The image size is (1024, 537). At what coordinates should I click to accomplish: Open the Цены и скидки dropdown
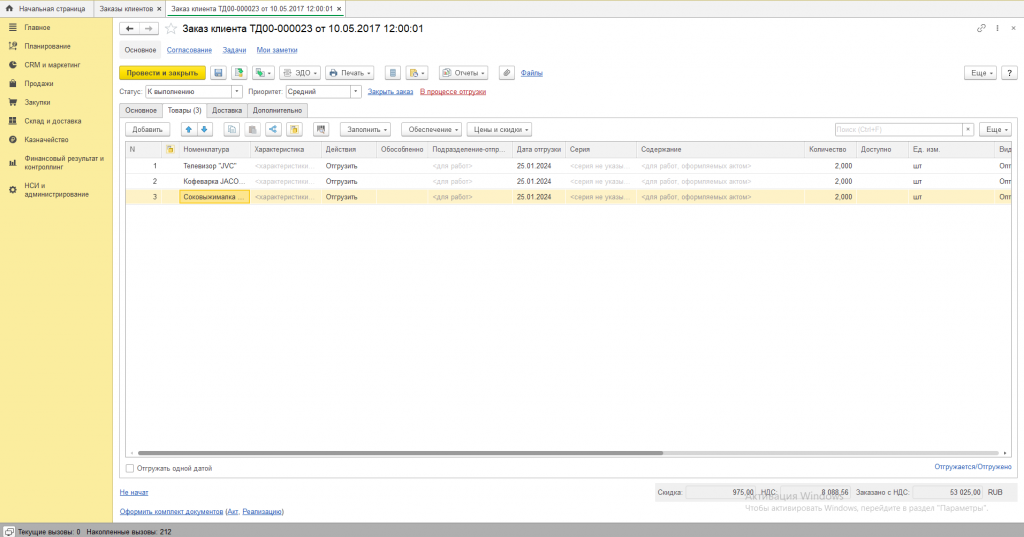click(500, 129)
